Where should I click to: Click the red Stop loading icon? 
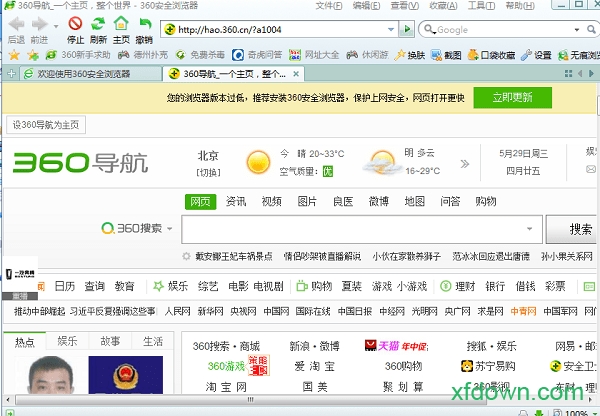click(x=75, y=24)
